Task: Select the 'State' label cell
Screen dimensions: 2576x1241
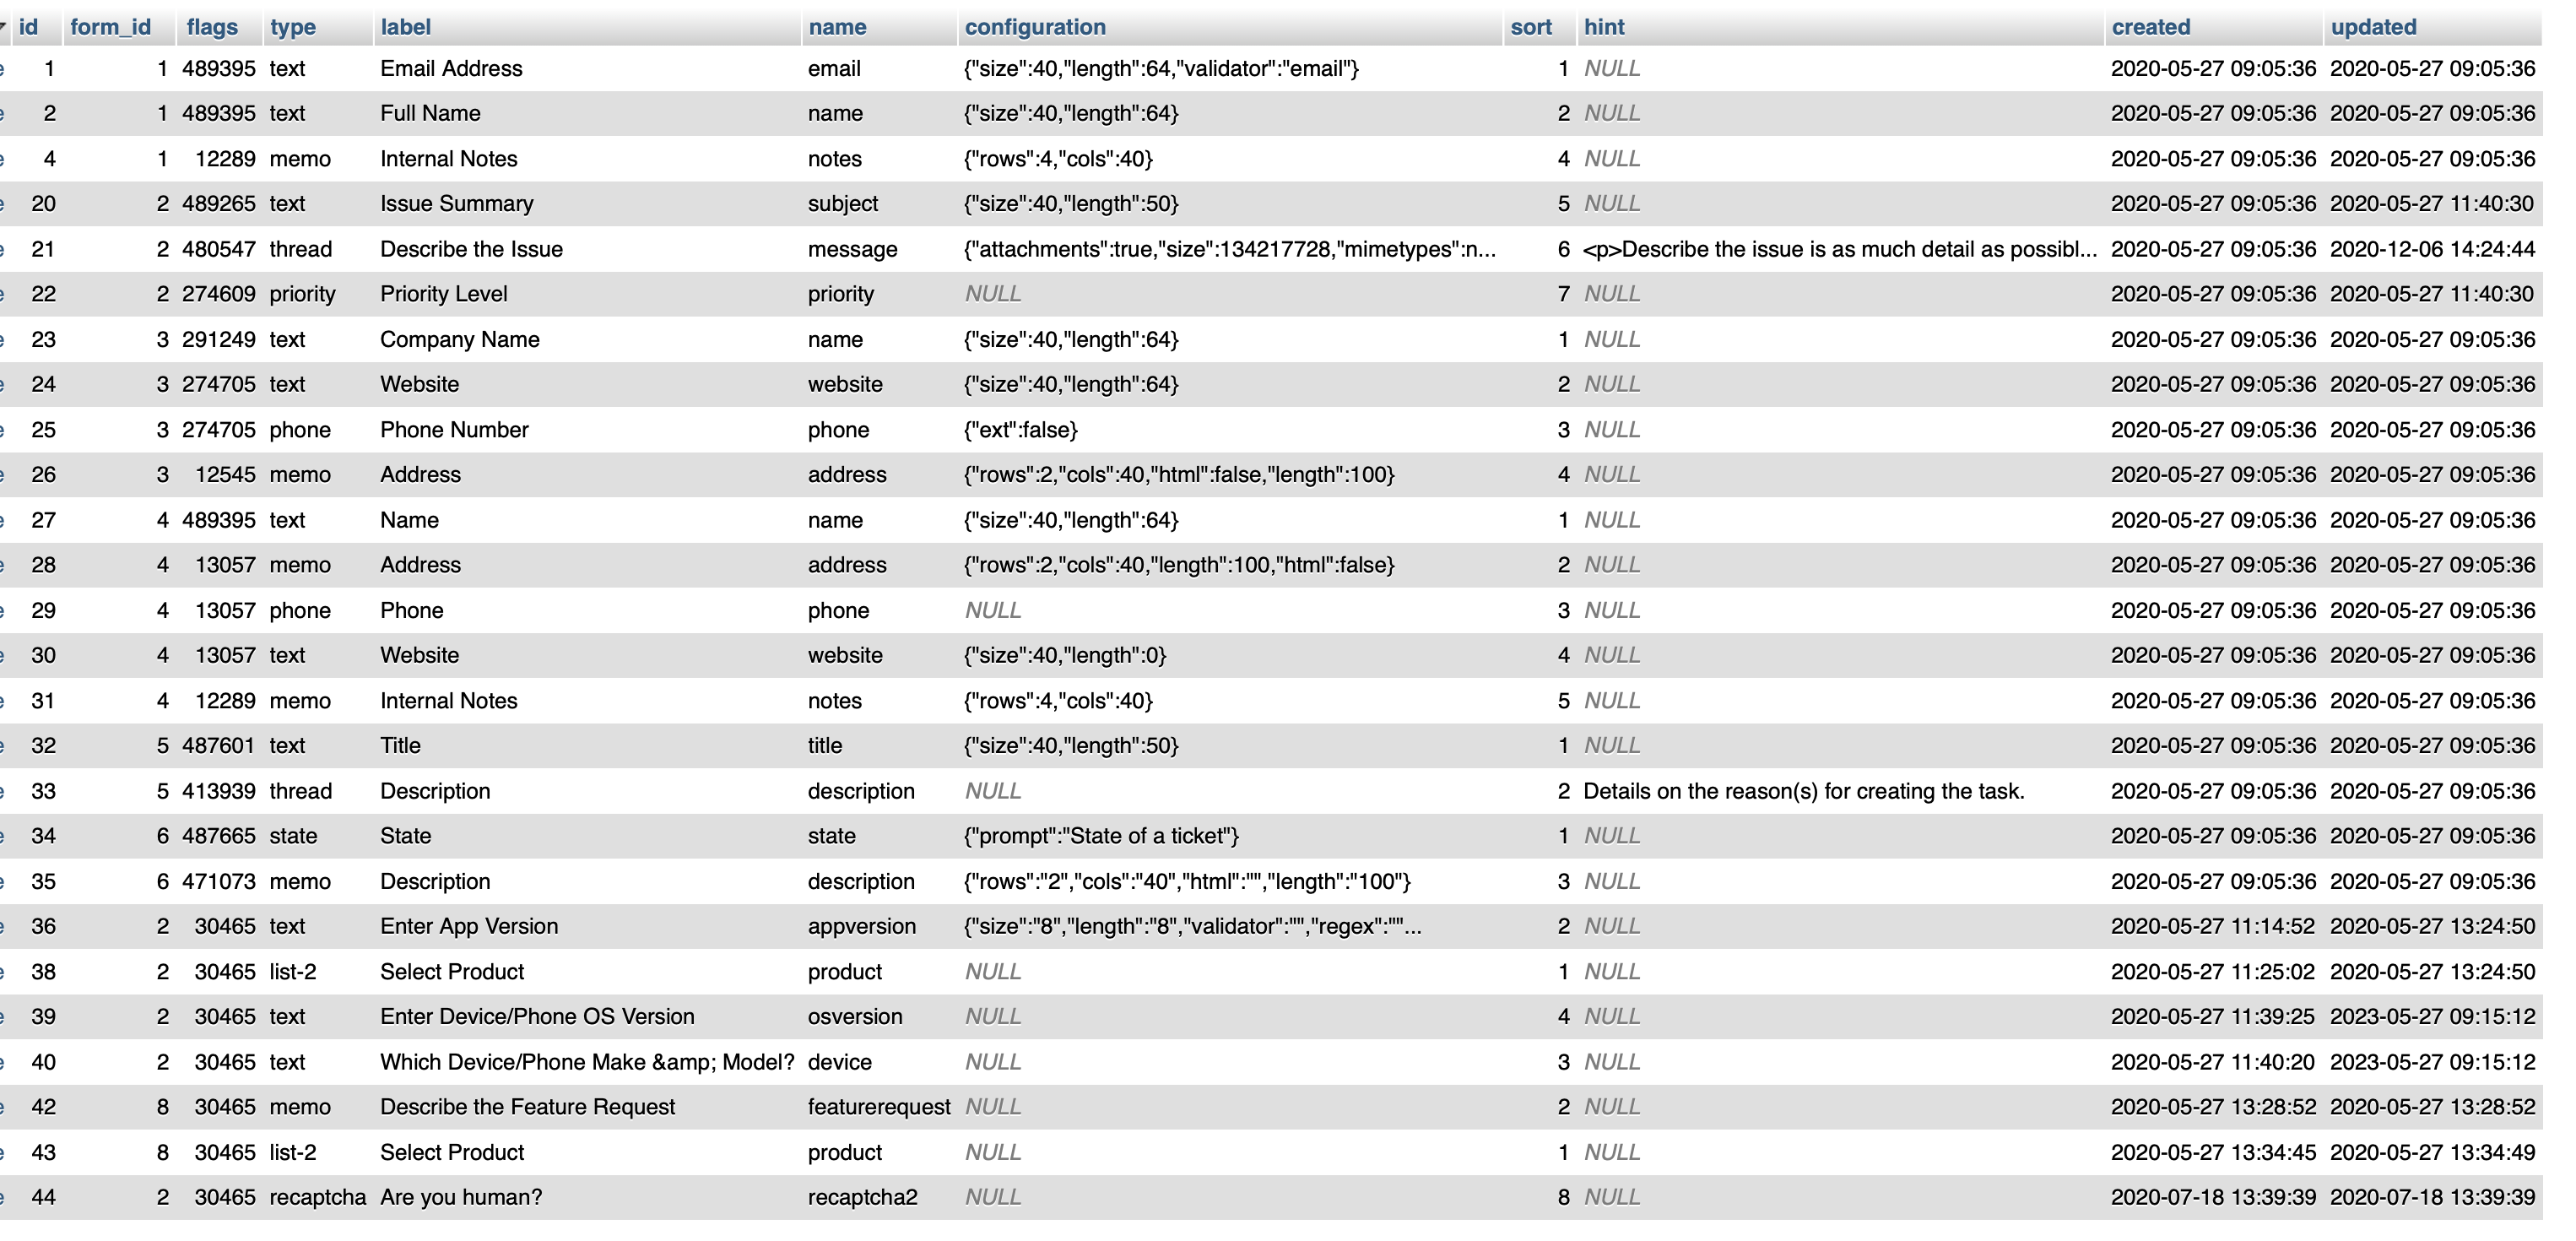Action: tap(406, 836)
